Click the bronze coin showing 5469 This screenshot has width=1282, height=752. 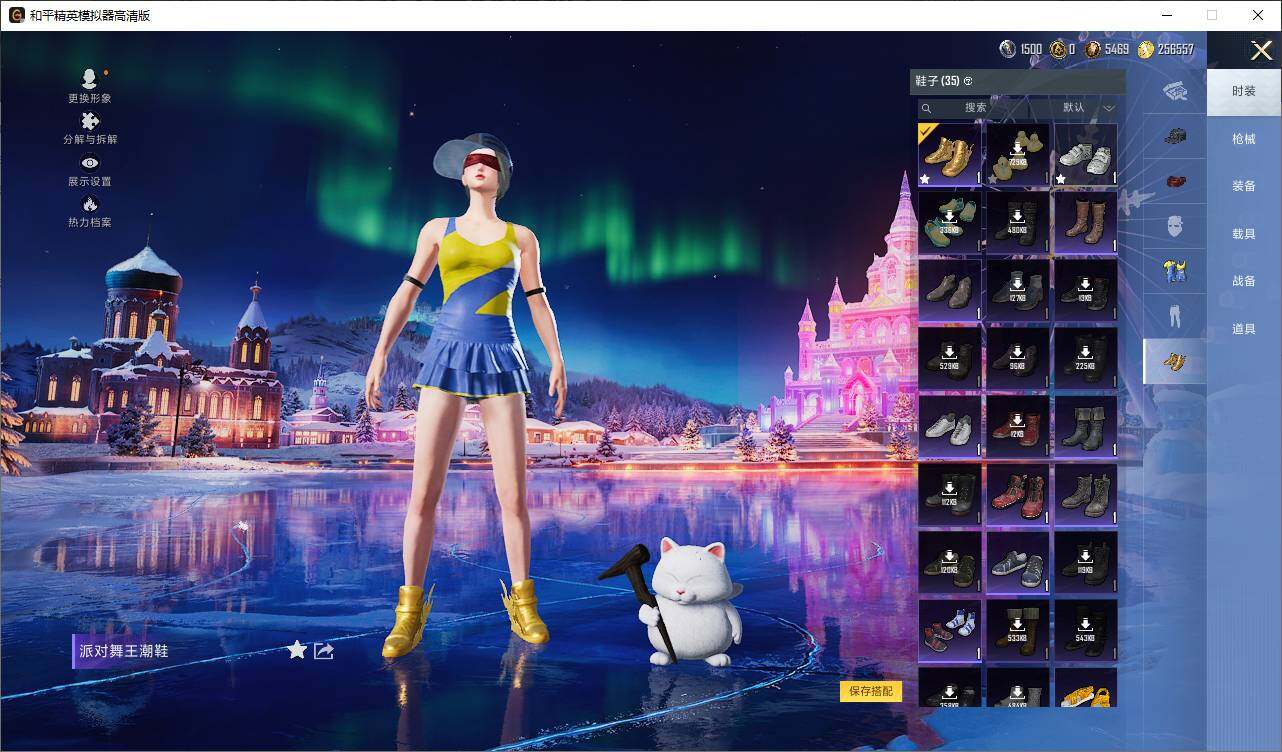tap(1093, 49)
